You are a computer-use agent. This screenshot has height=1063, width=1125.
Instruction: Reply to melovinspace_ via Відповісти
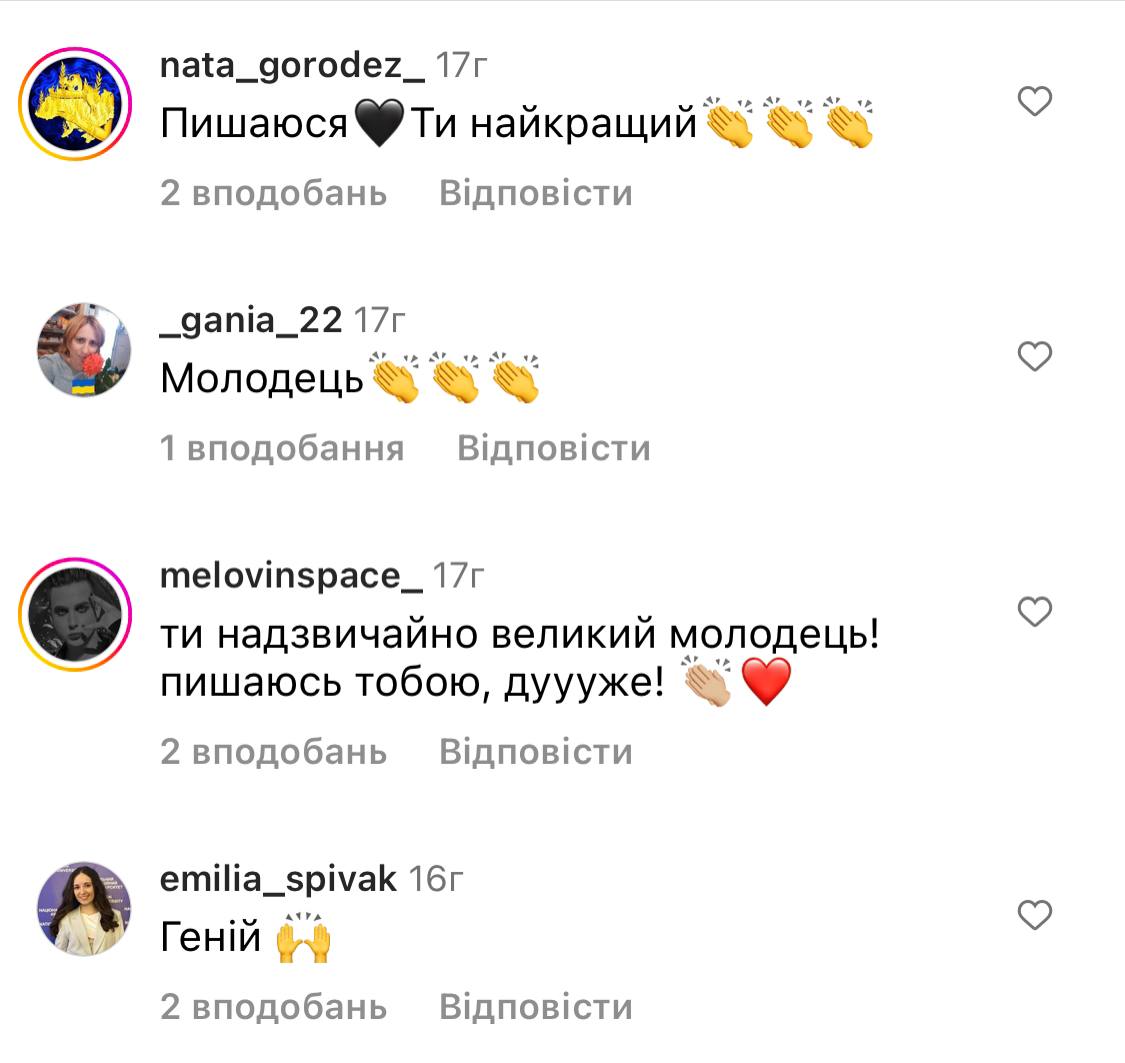coord(536,752)
